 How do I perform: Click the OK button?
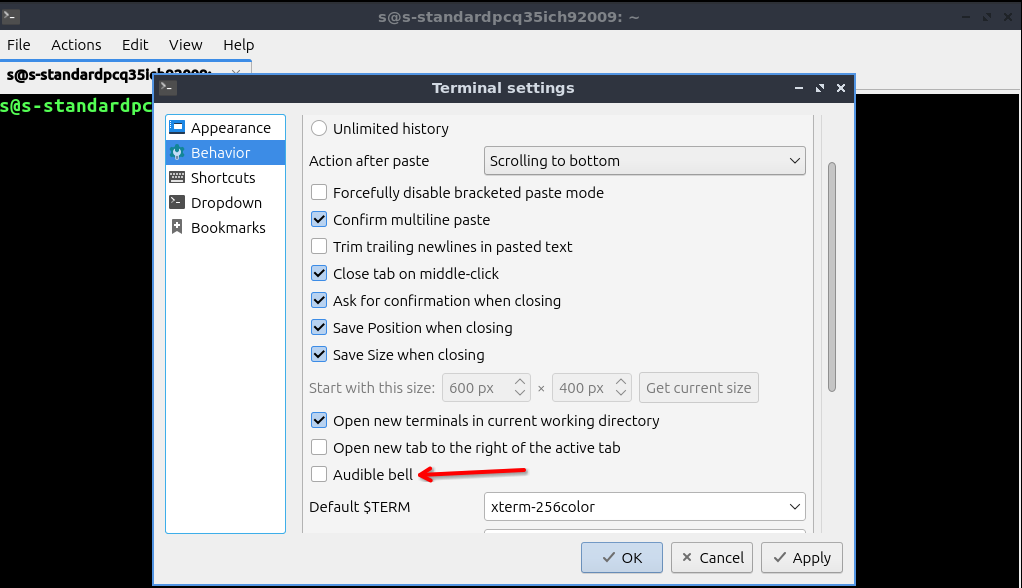621,558
